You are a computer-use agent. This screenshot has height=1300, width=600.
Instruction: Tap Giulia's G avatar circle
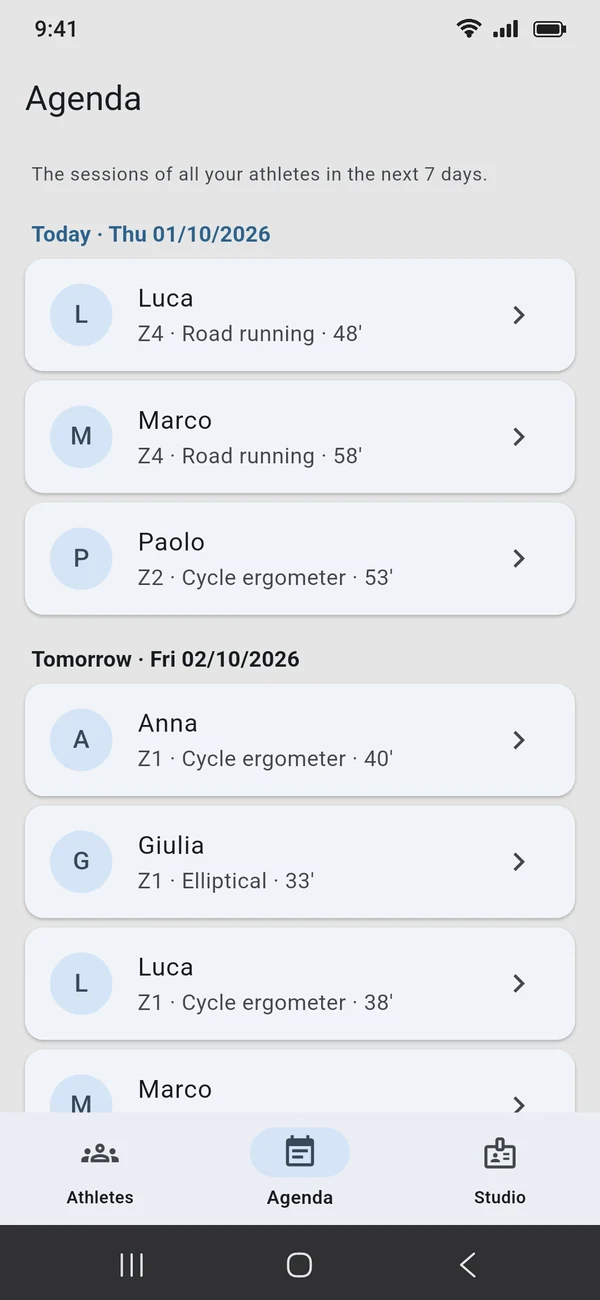point(81,862)
